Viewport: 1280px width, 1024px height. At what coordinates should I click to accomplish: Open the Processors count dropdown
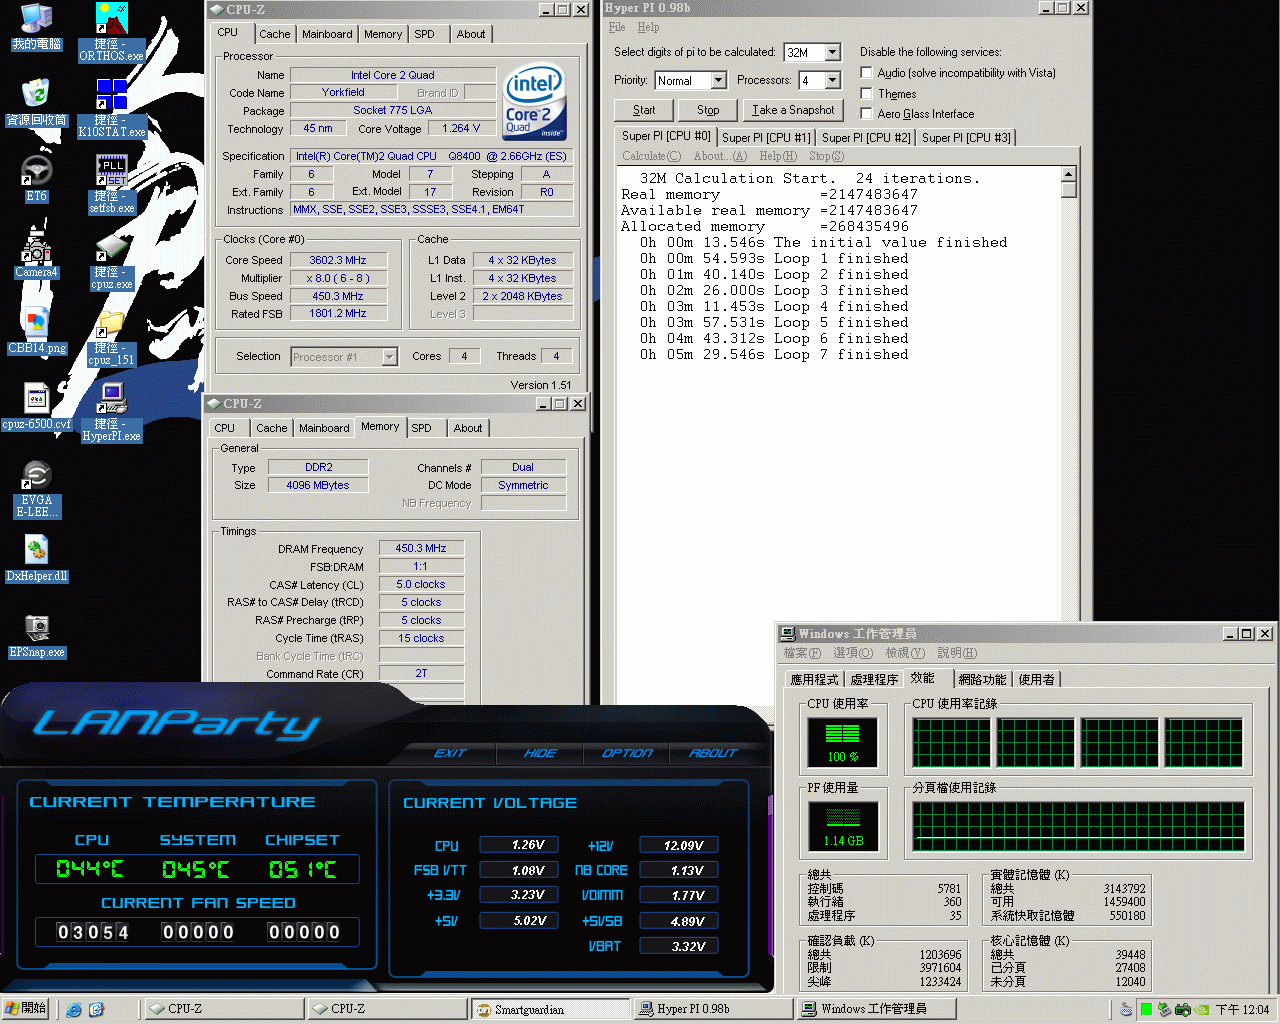pos(833,80)
